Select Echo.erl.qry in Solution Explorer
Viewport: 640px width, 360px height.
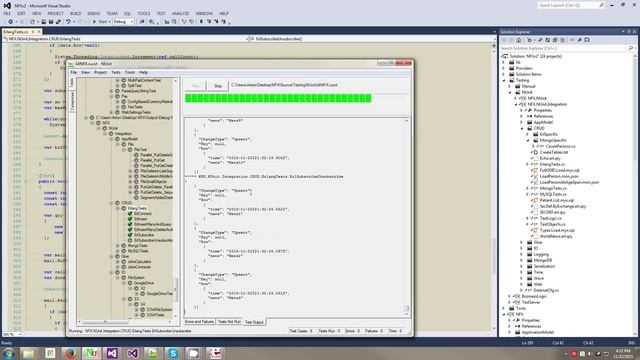coord(550,158)
